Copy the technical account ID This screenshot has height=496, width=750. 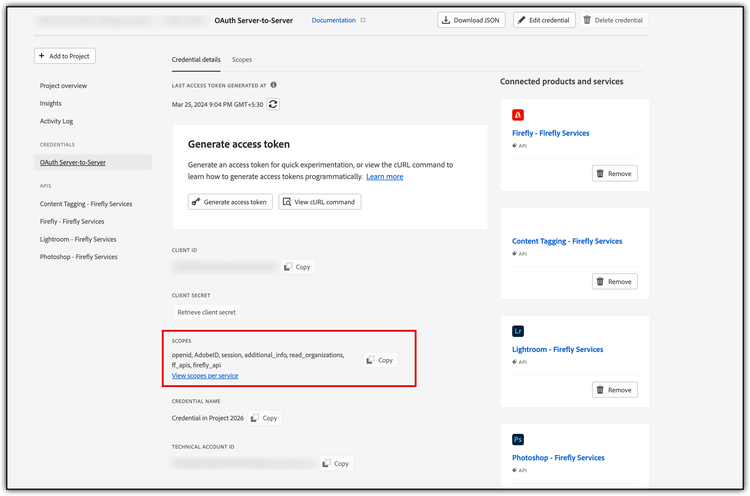335,464
